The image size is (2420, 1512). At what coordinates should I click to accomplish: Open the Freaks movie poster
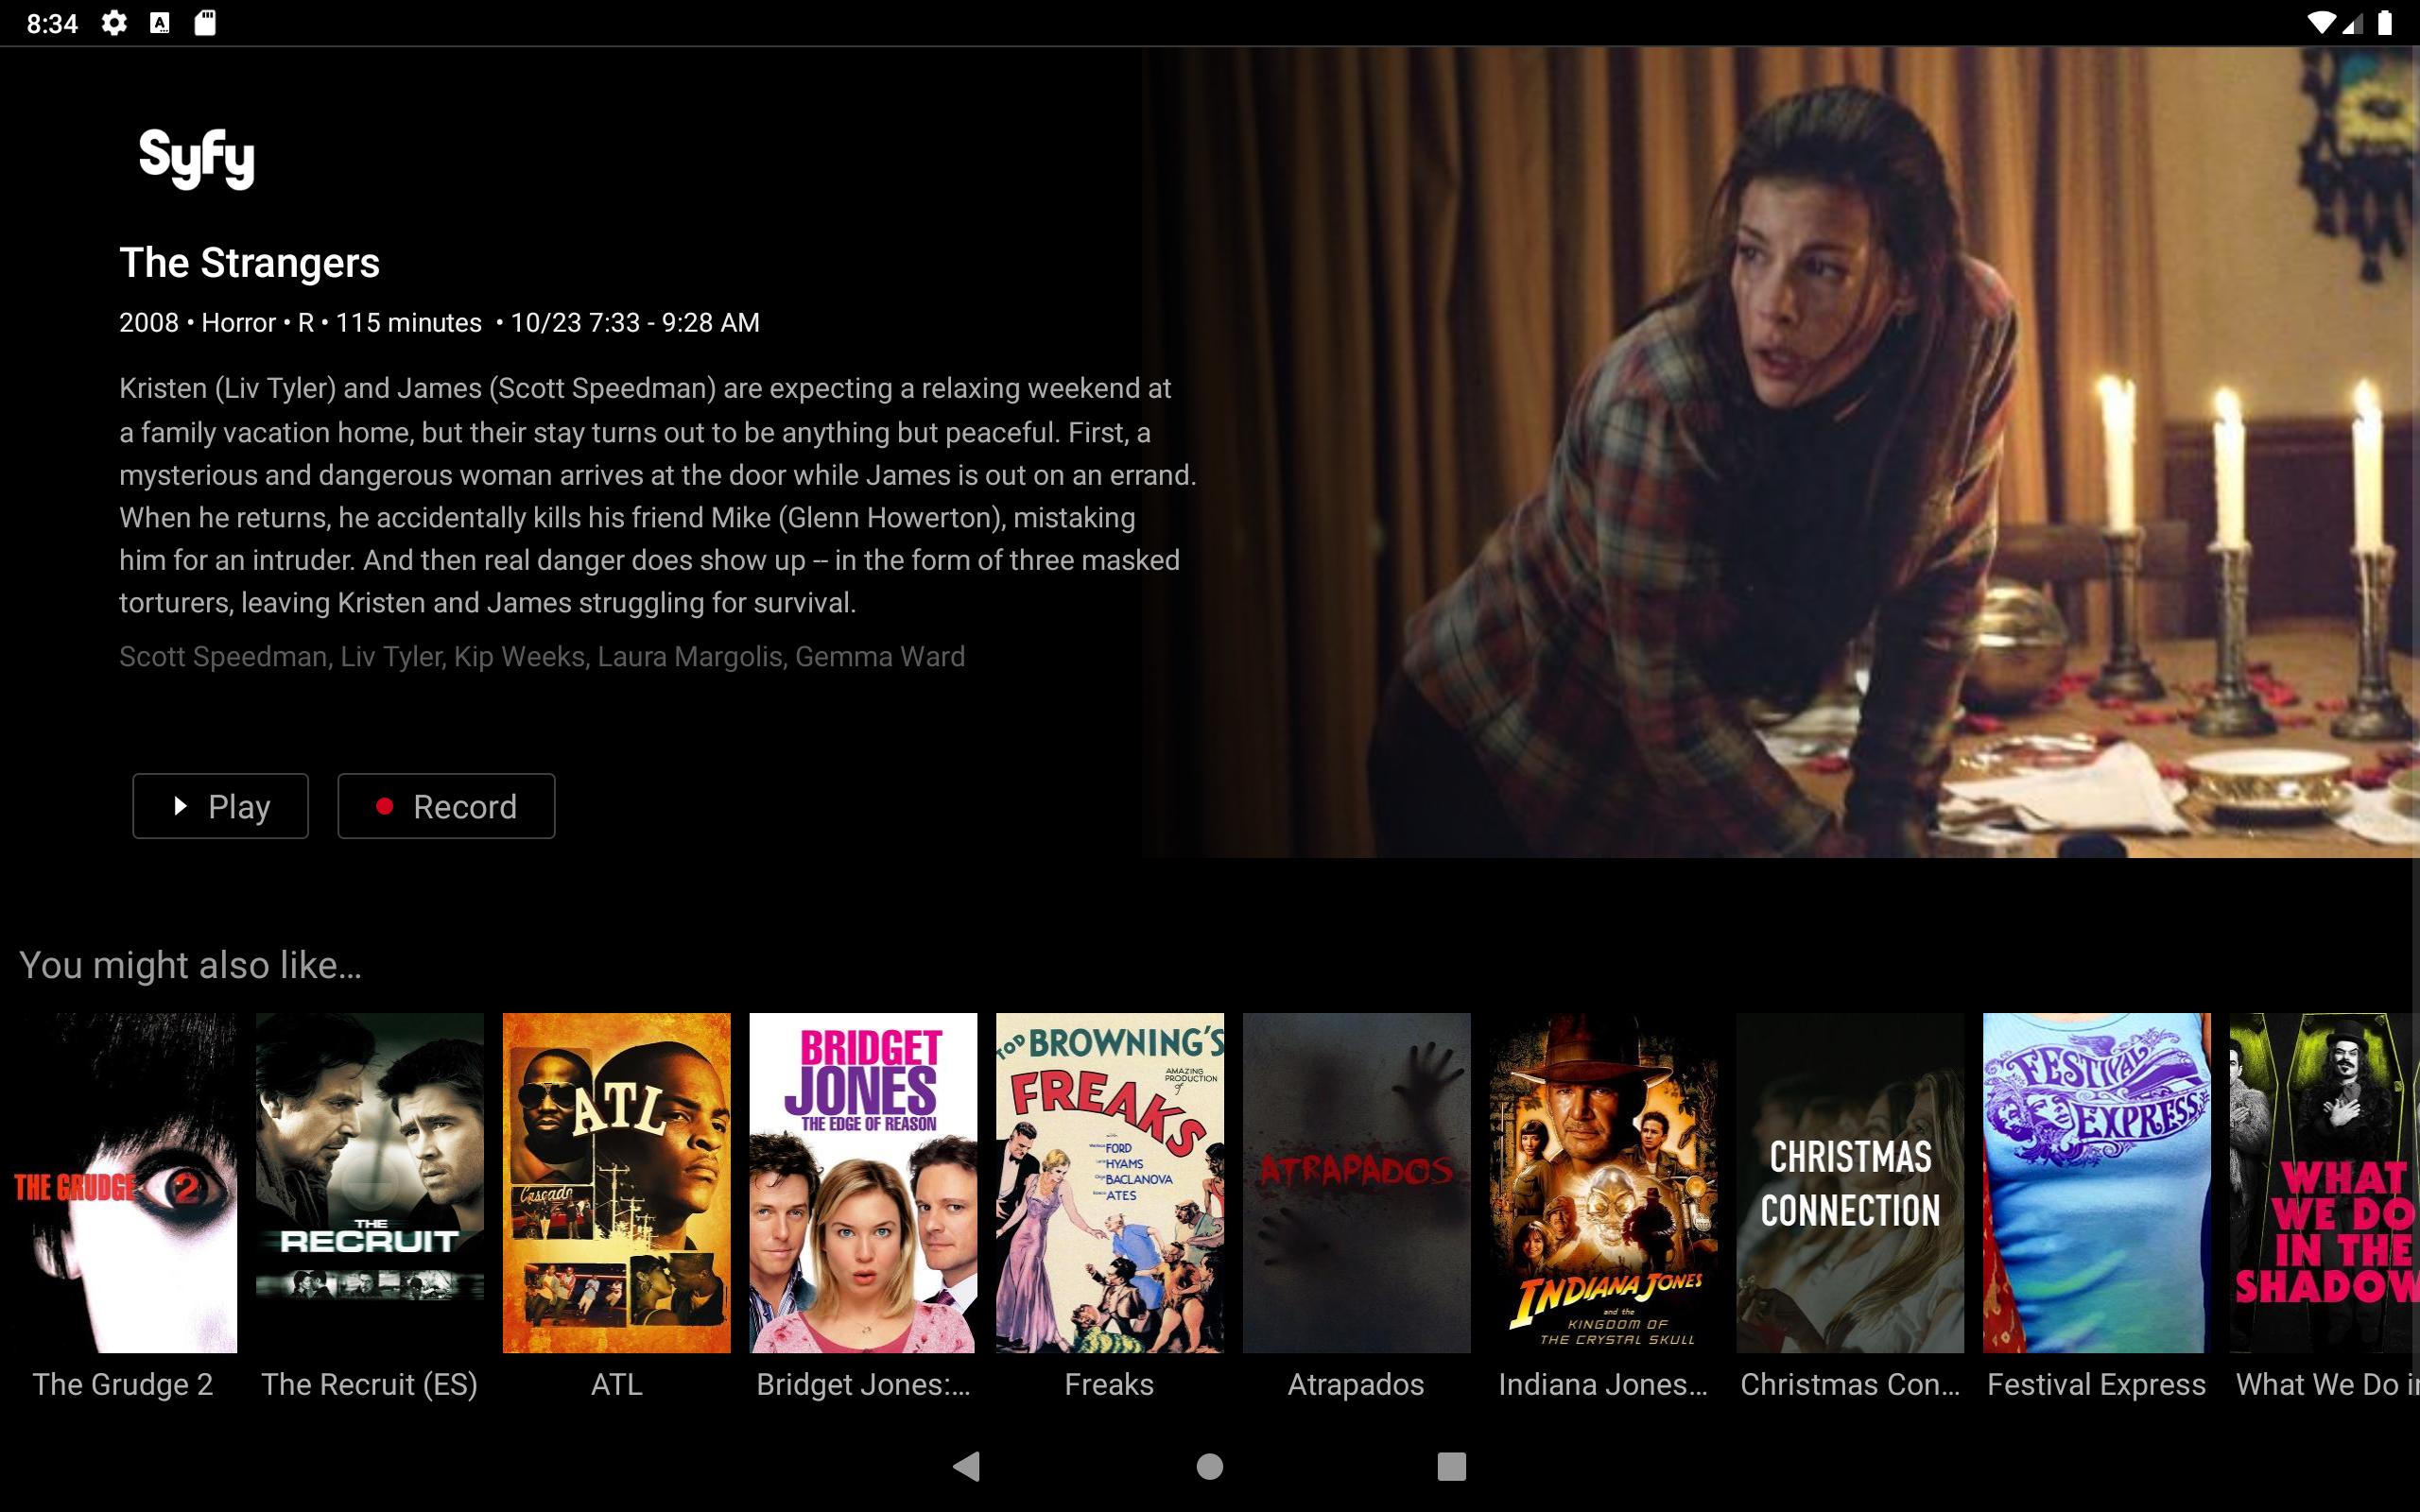[x=1110, y=1183]
